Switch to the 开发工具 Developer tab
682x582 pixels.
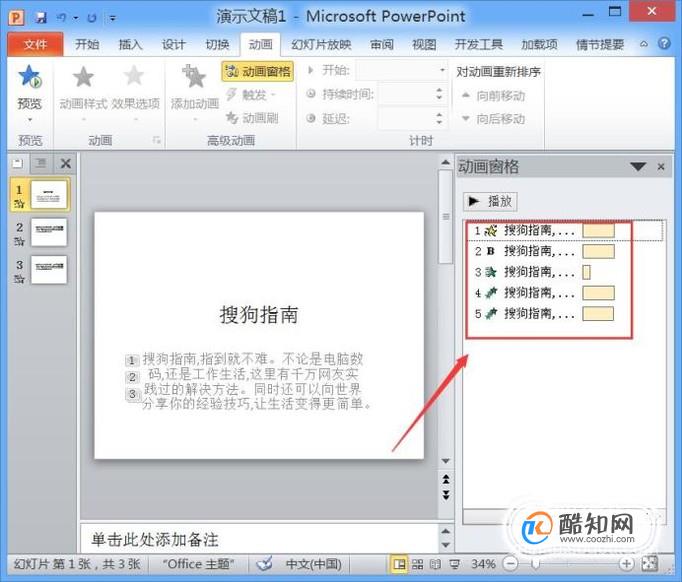click(x=478, y=44)
